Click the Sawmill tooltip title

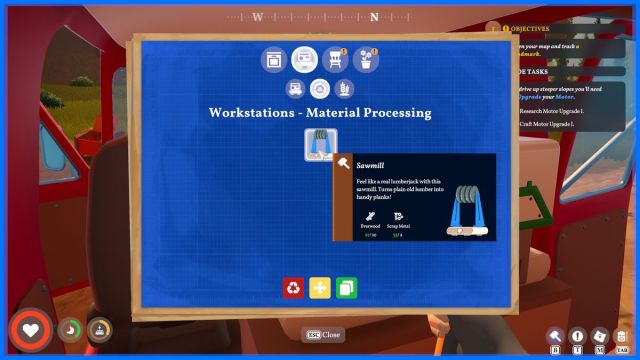[x=370, y=165]
